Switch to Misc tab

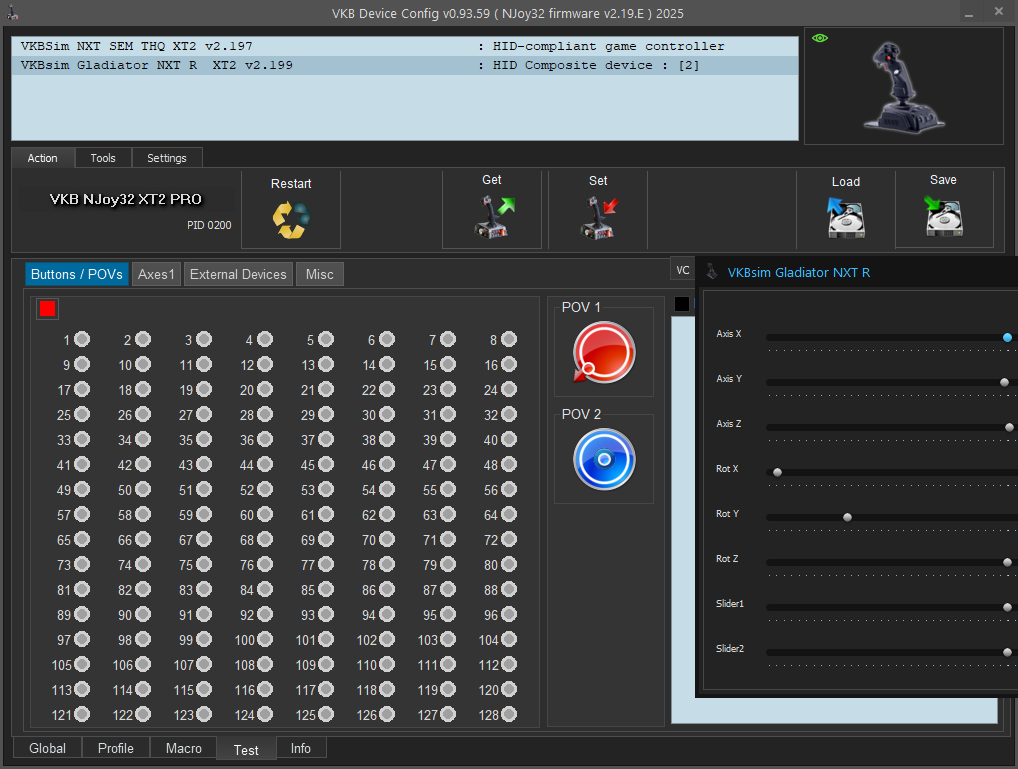[x=319, y=274]
